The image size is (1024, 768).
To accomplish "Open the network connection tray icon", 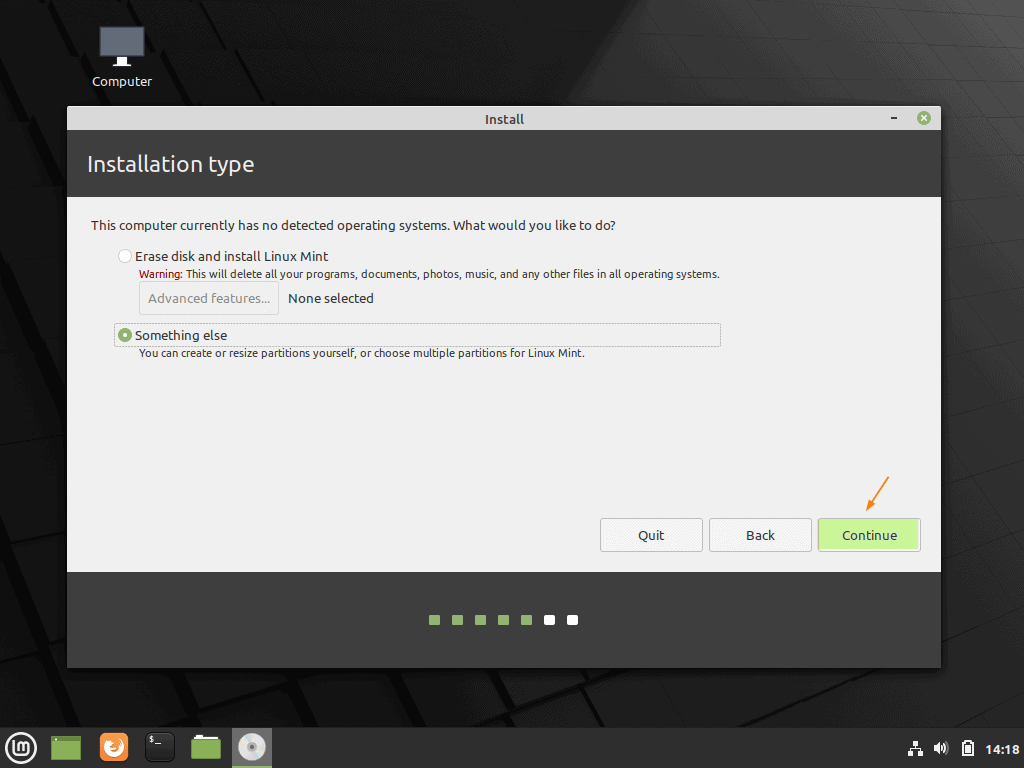I will point(915,748).
